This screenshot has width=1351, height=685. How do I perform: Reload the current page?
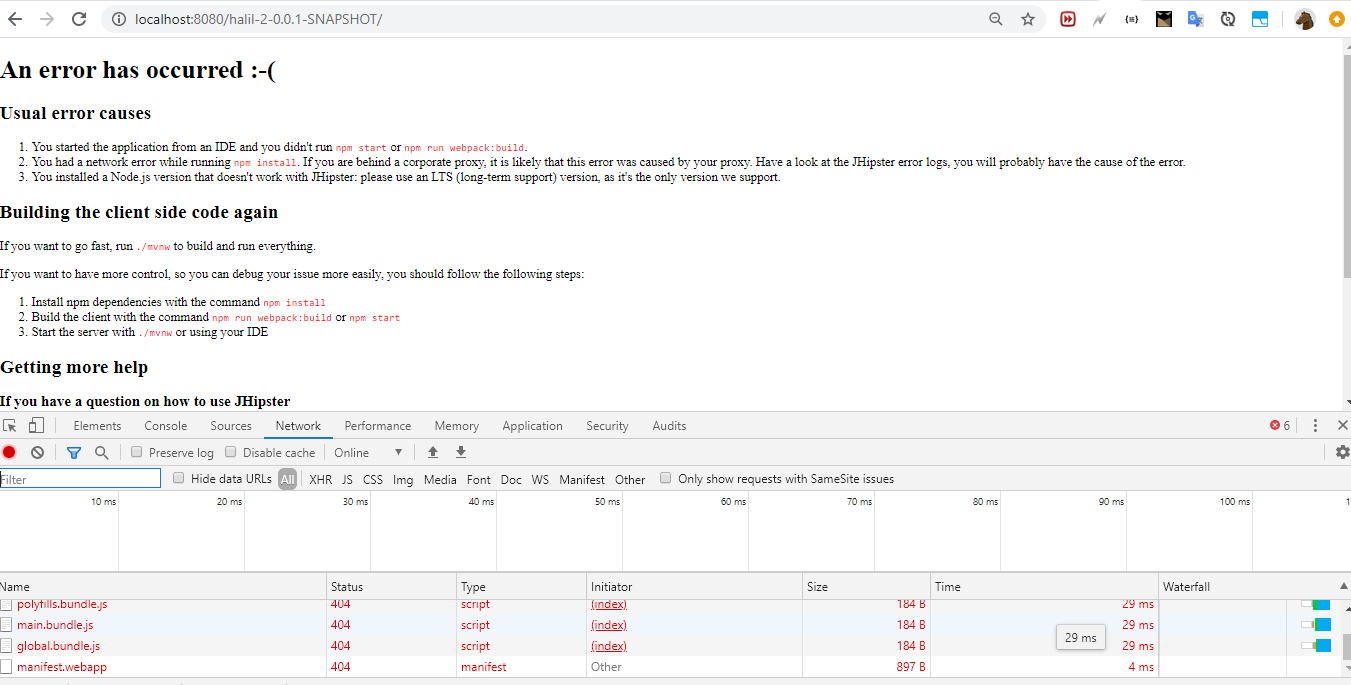tap(79, 19)
